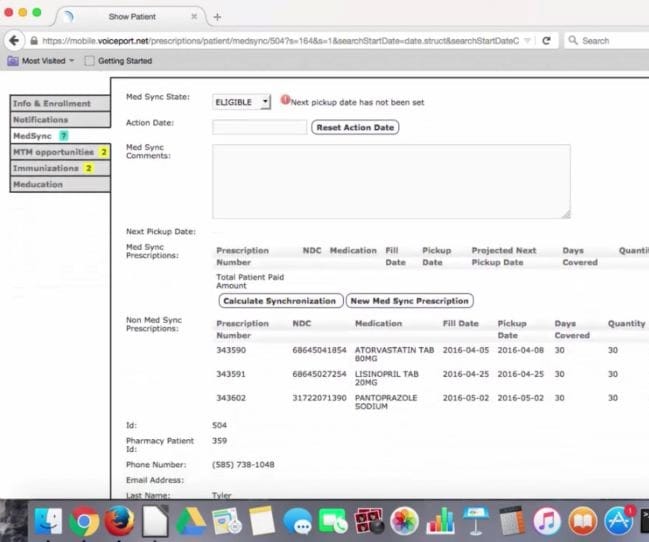Screen dimensions: 649x542
Task: Open the App Store from the dock
Action: pyautogui.click(x=618, y=521)
